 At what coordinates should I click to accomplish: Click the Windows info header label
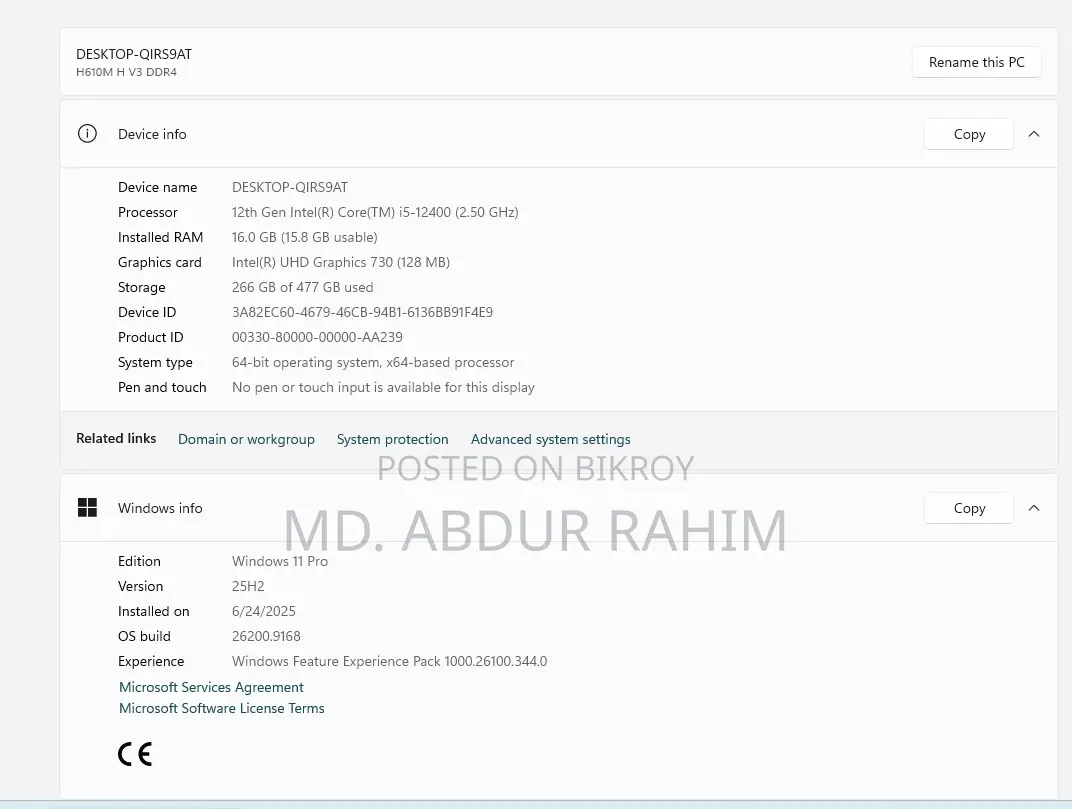(160, 508)
